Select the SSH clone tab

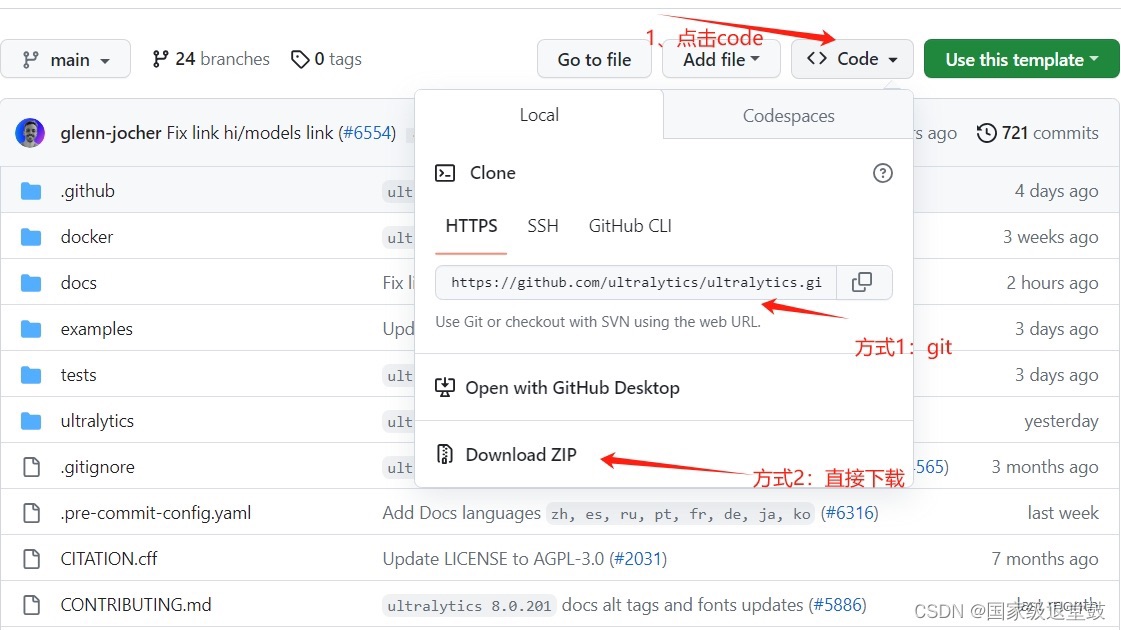click(543, 226)
